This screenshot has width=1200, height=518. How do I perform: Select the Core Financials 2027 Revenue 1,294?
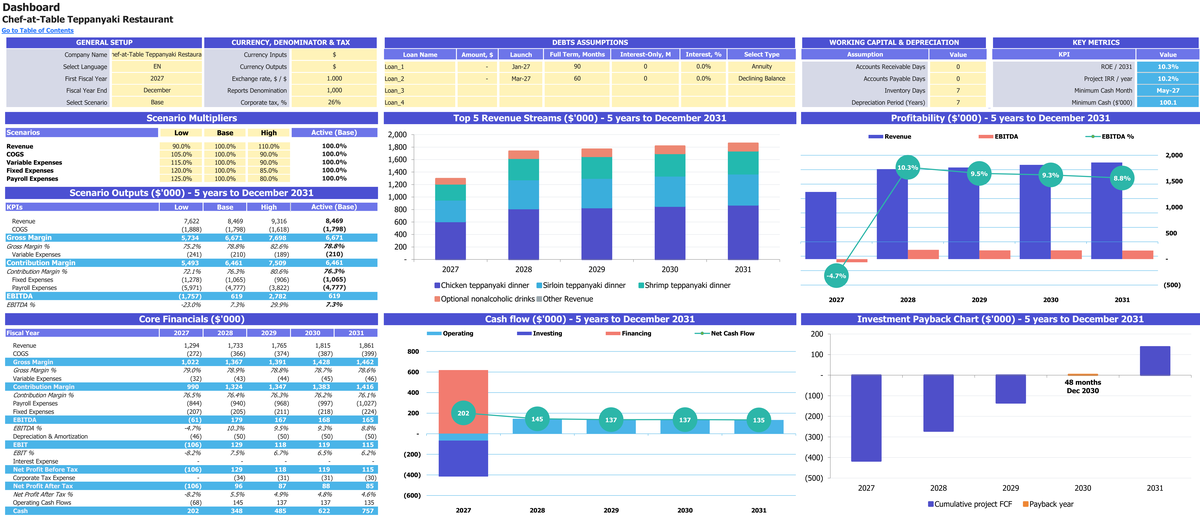[x=188, y=344]
